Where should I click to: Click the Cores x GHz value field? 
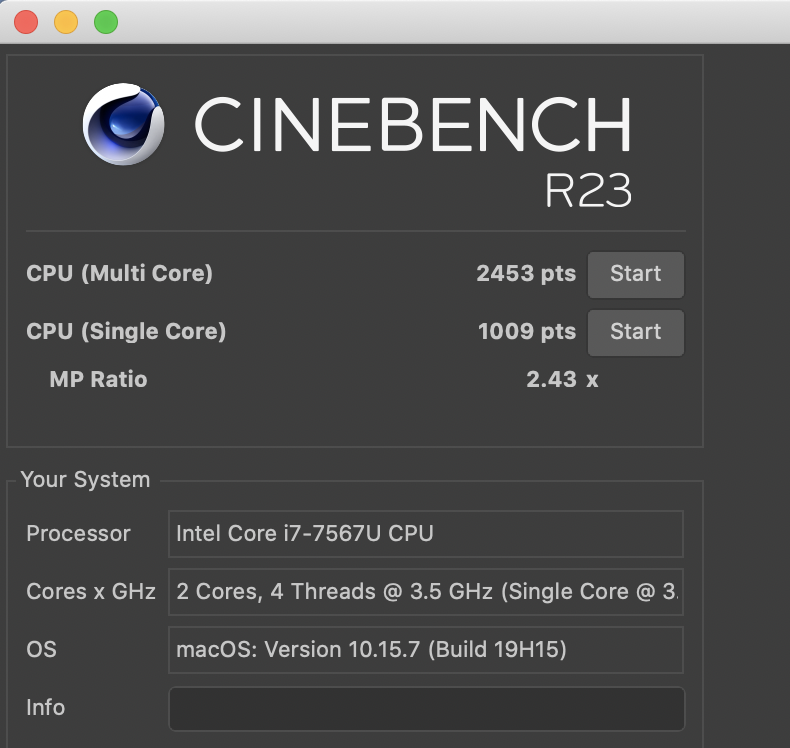426,592
